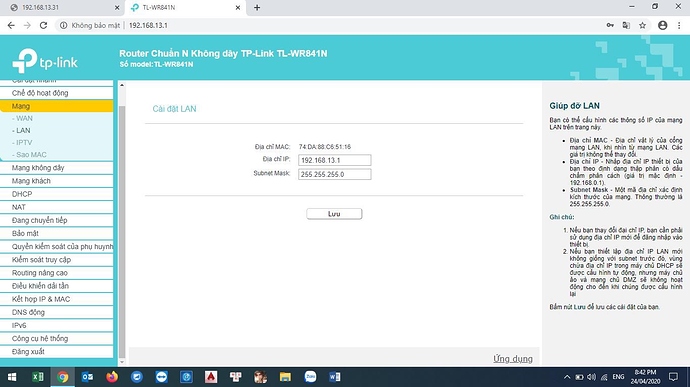
Task: Open the Chrome three-dot menu
Action: point(679,26)
